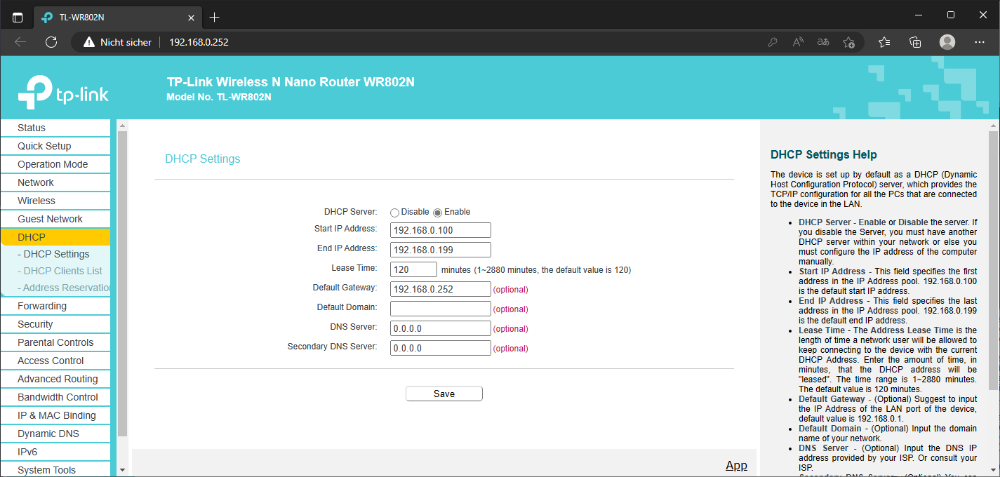Screen dimensions: 1000x477
Task: Click the sidebar menu scrollbar
Action: tap(123, 284)
